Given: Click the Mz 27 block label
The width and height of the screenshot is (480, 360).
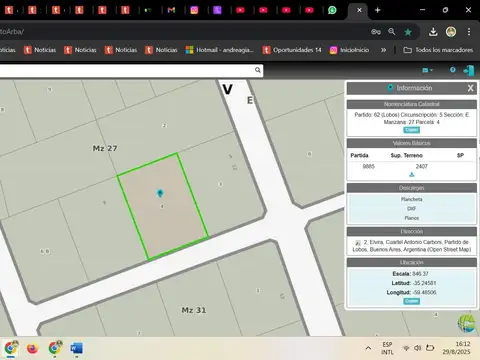Looking at the screenshot, I should click(x=105, y=148).
